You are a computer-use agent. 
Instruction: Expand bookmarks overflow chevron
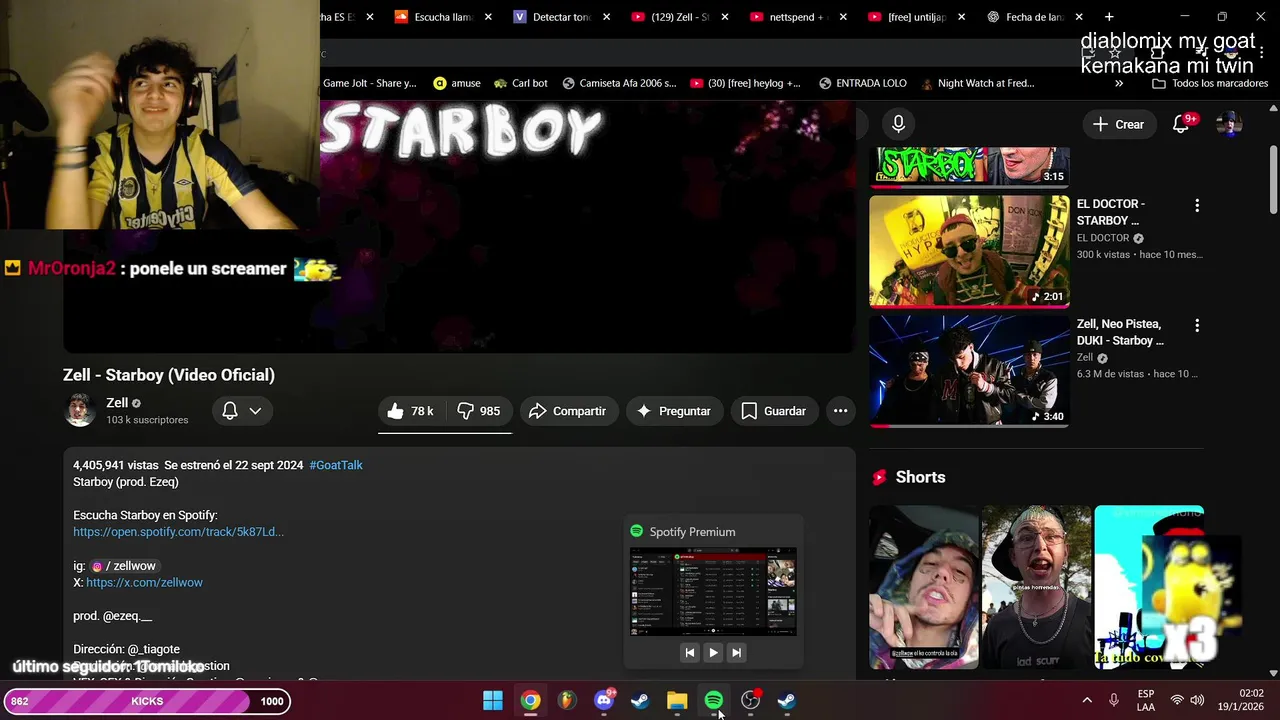click(1119, 84)
